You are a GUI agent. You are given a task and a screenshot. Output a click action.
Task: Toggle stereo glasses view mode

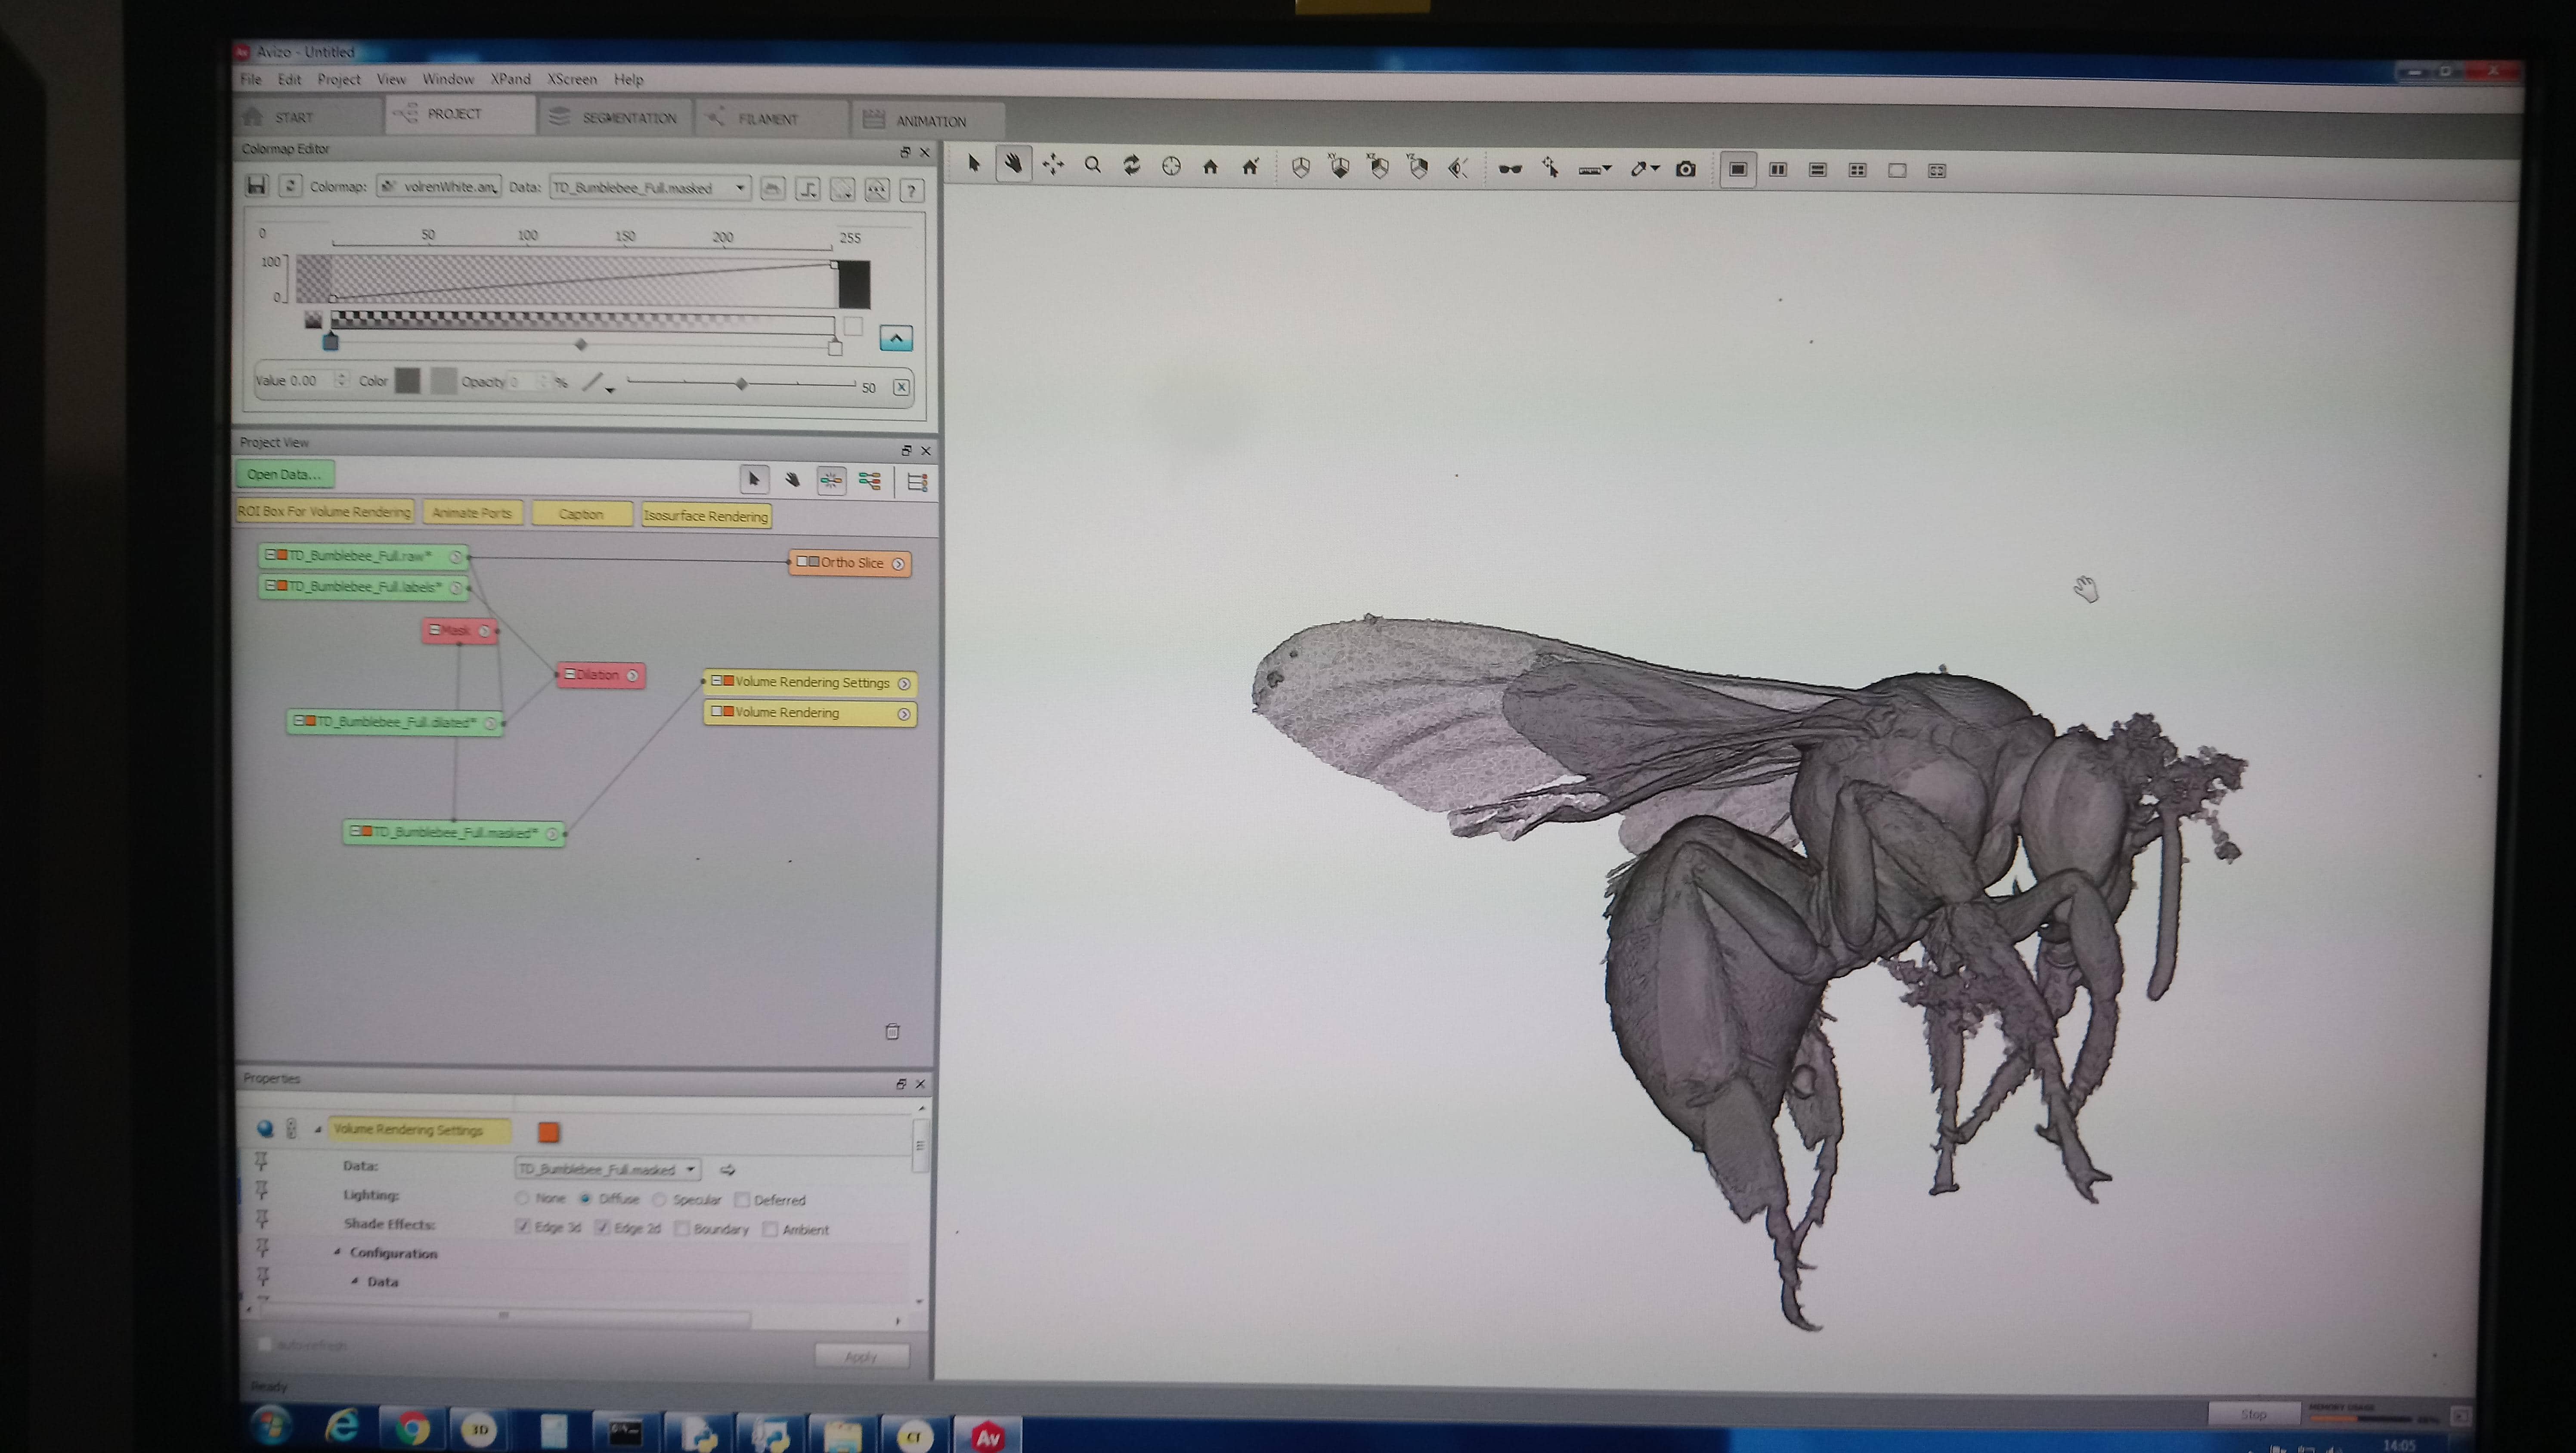point(1510,169)
